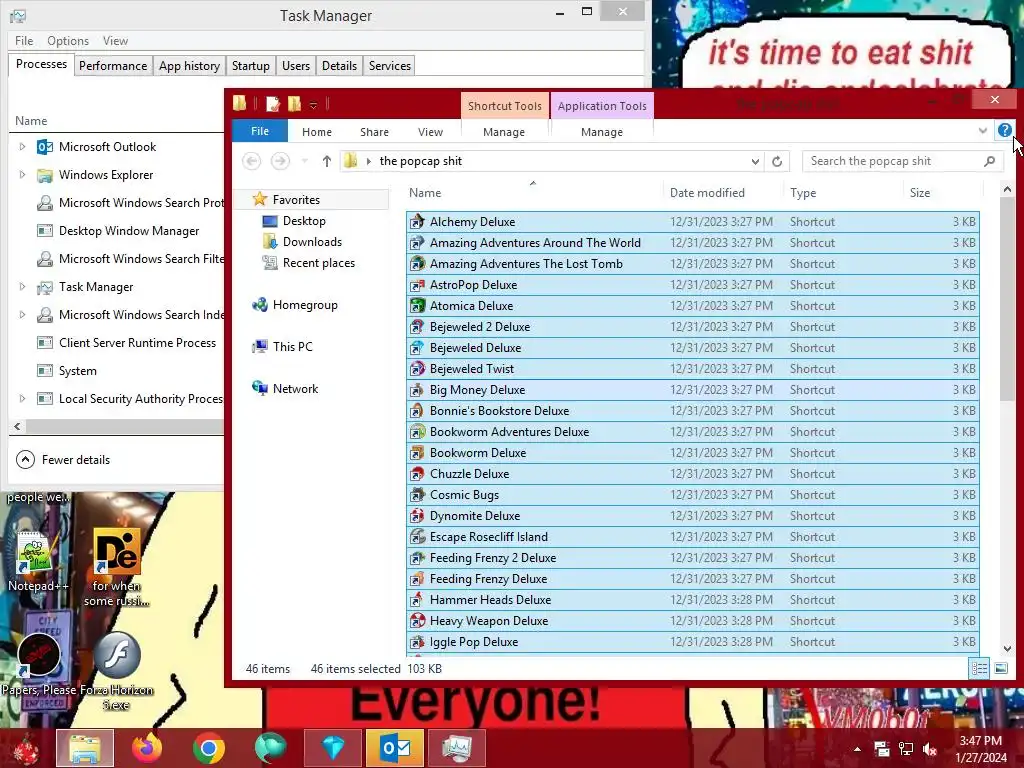Click Task Manager horizontal scrollbar thumb
The image size is (1024, 768).
pos(124,426)
